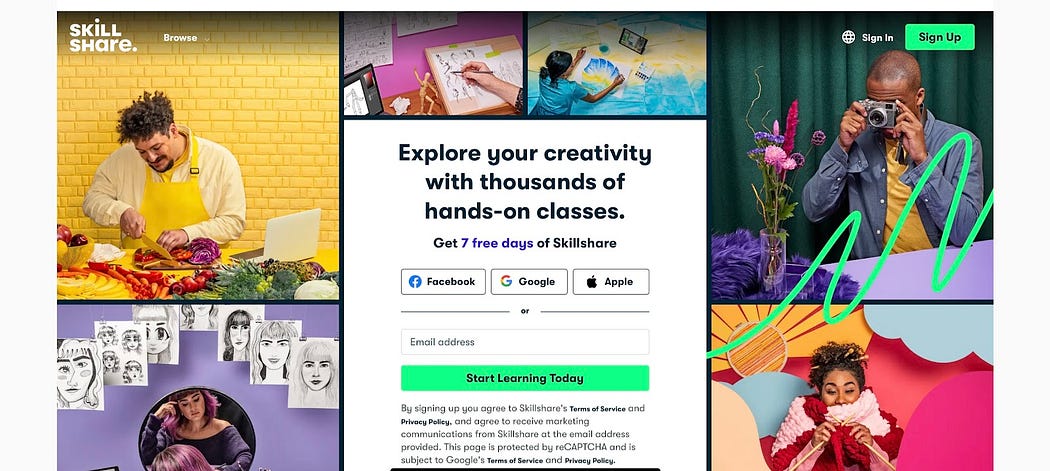Screen dimensions: 1050x471
Task: Open Skillshare's Privacy Policy link
Action: click(426, 422)
